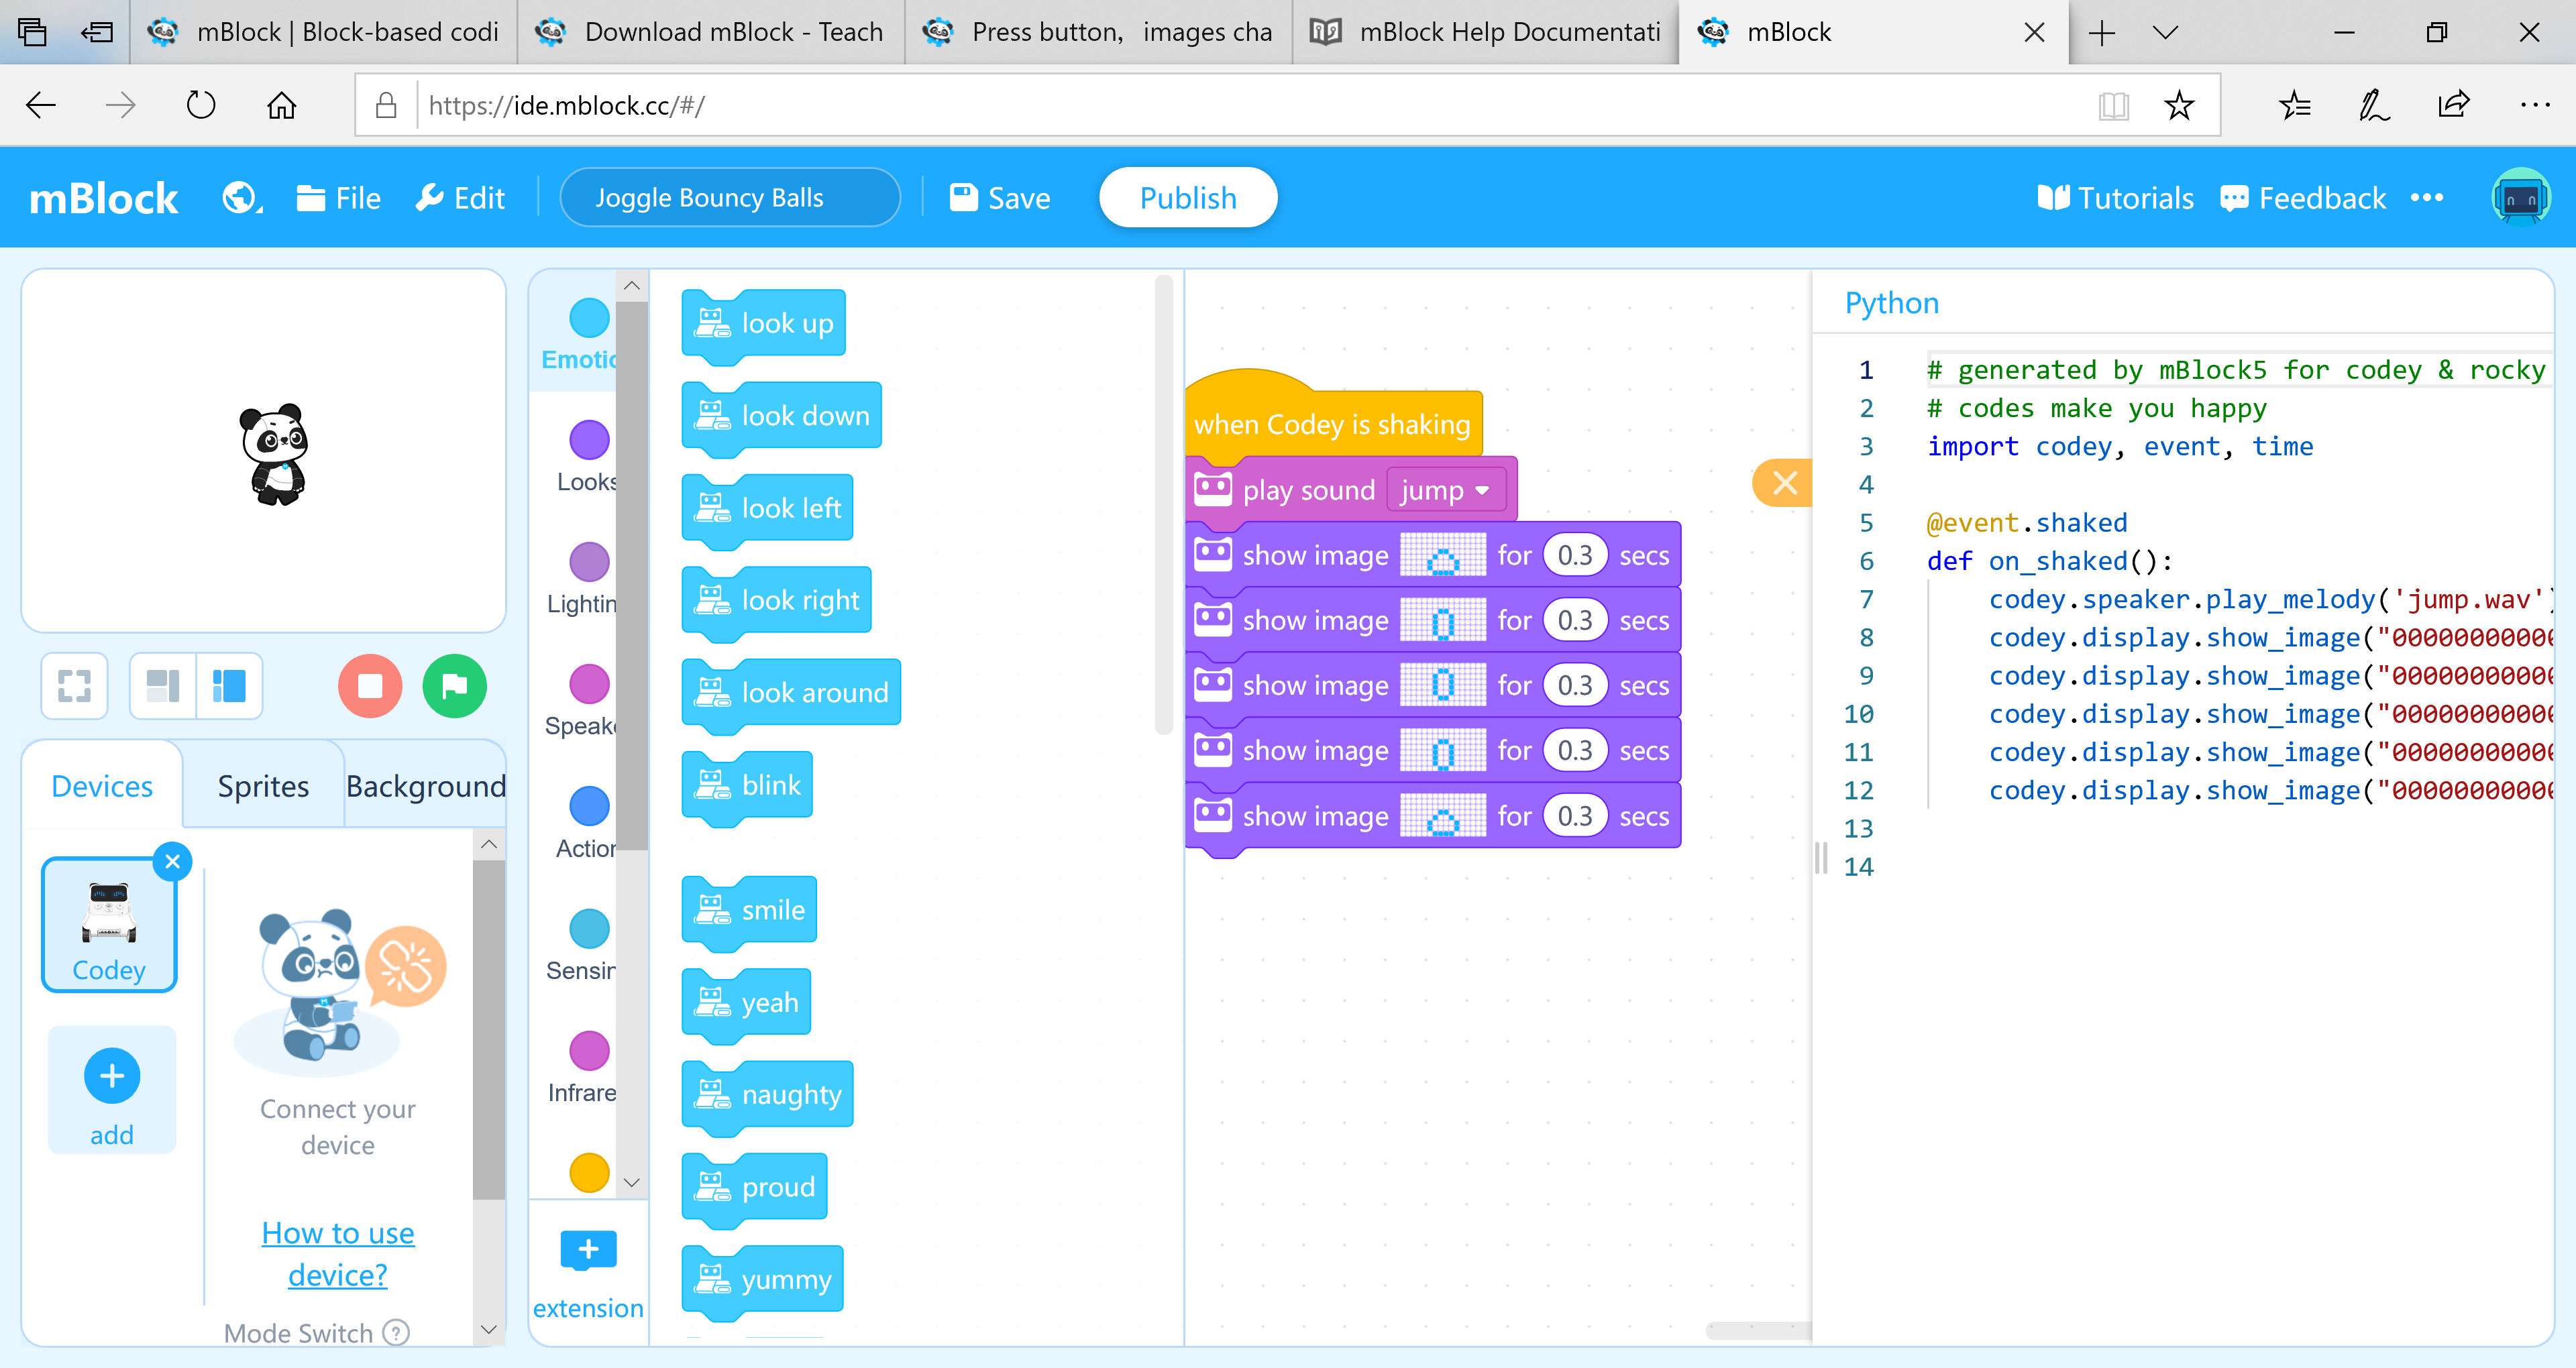This screenshot has height=1368, width=2576.
Task: Remove Codey device with X badge
Action: pos(173,861)
